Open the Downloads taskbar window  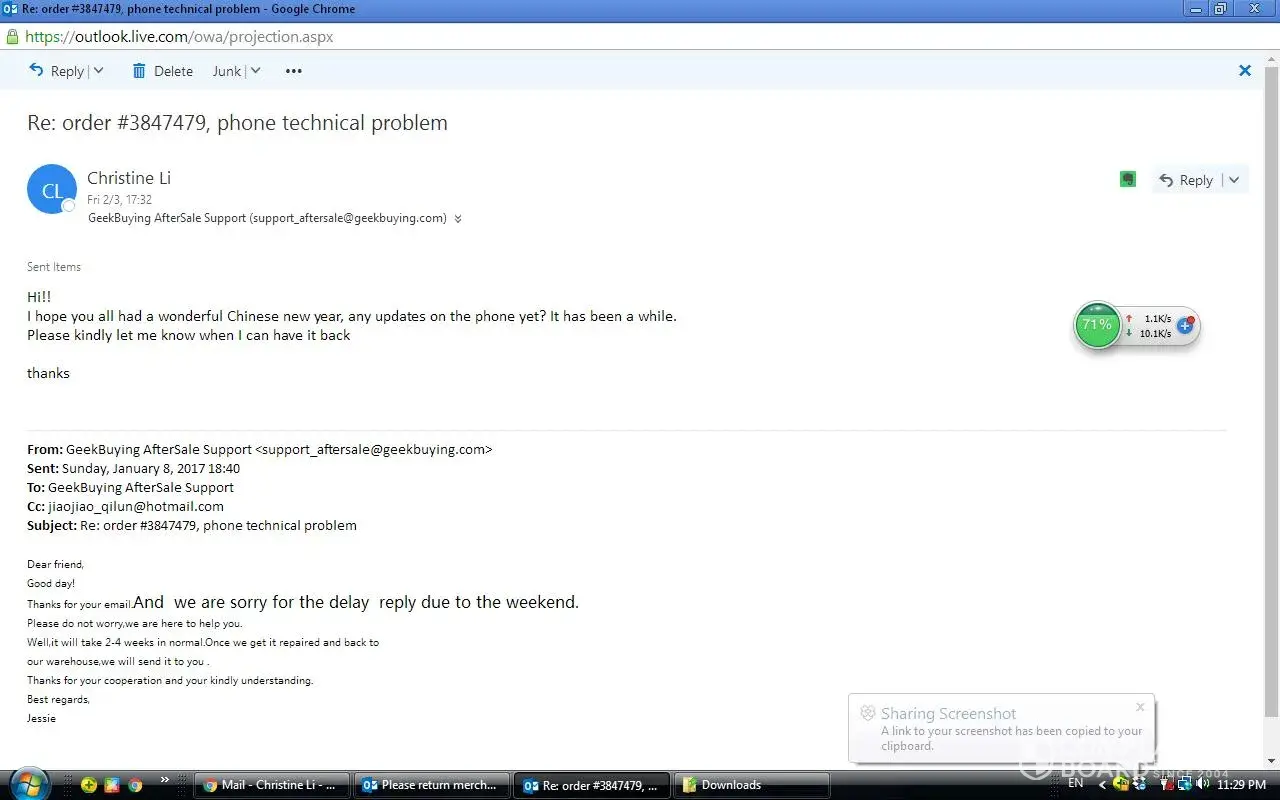(752, 785)
